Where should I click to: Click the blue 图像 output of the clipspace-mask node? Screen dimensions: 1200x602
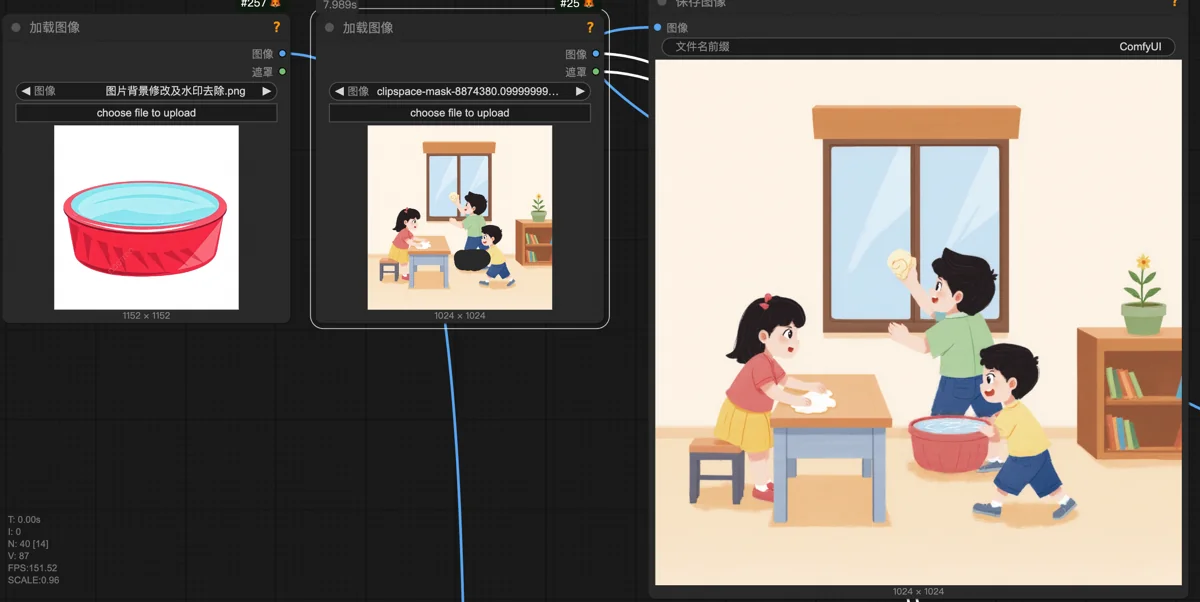(x=596, y=54)
